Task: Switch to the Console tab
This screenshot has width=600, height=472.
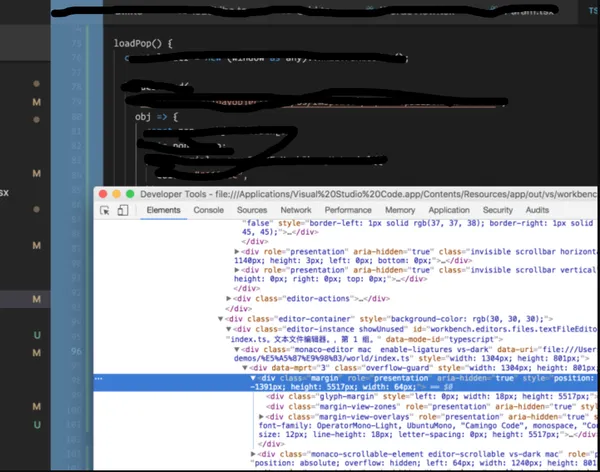Action: click(x=209, y=210)
